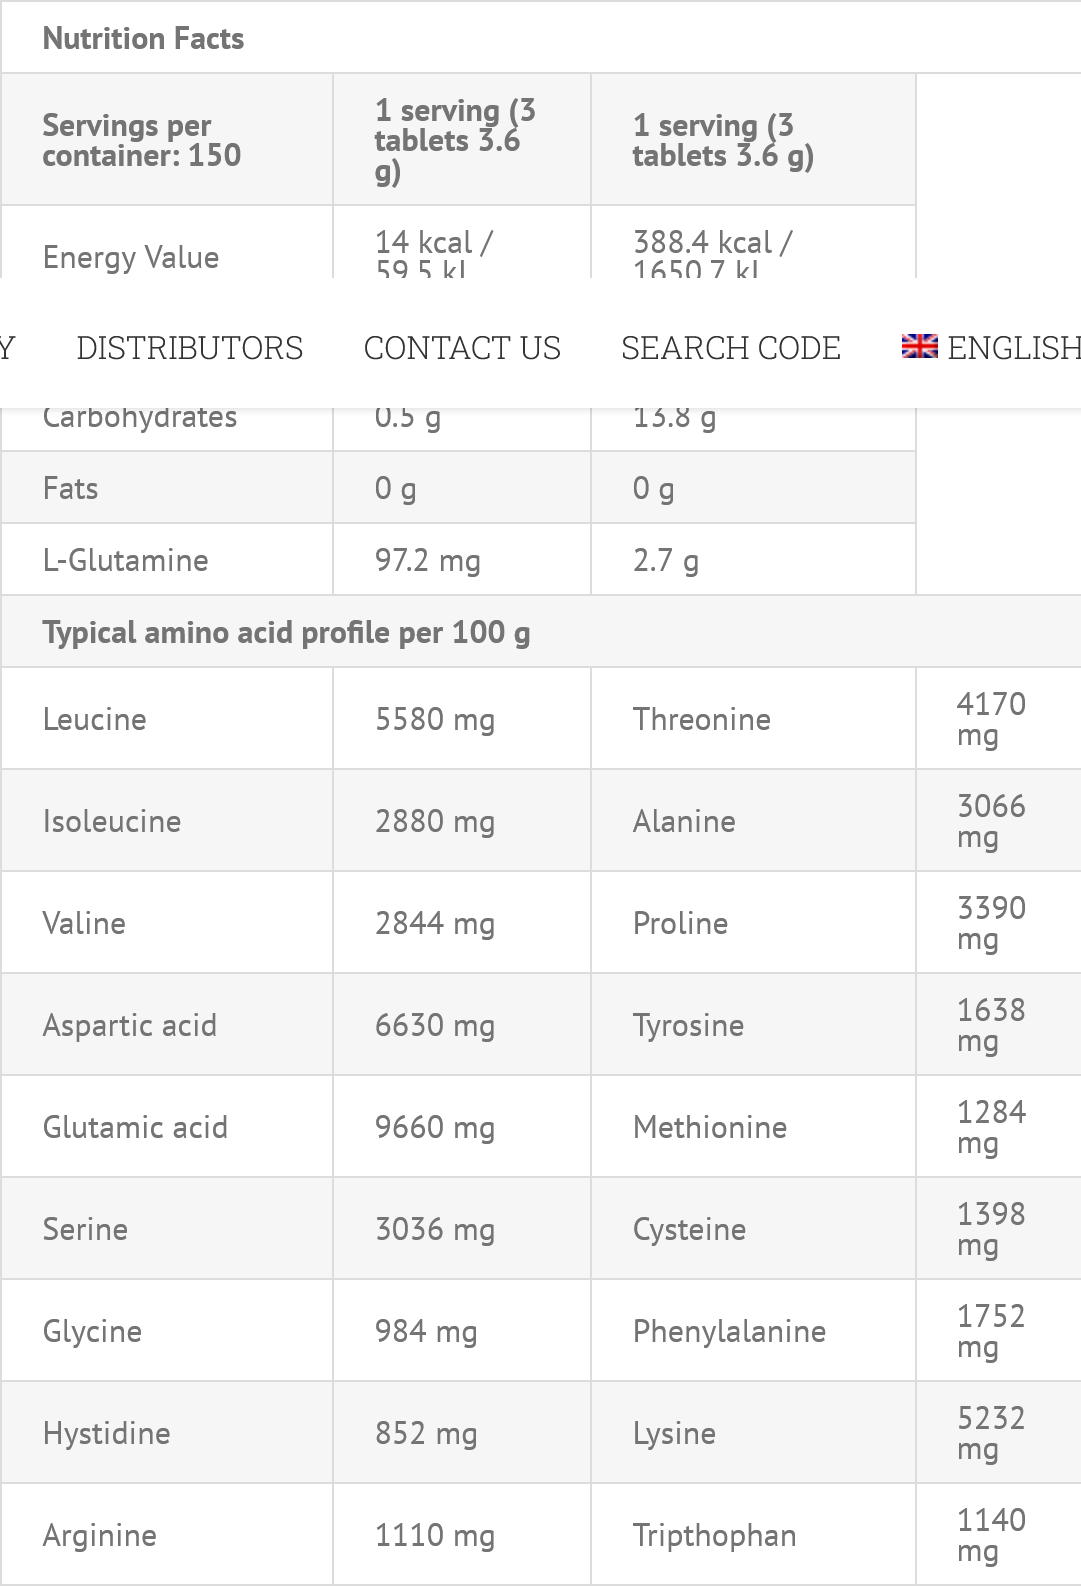
Task: Go to the CONTACT US page
Action: point(462,348)
